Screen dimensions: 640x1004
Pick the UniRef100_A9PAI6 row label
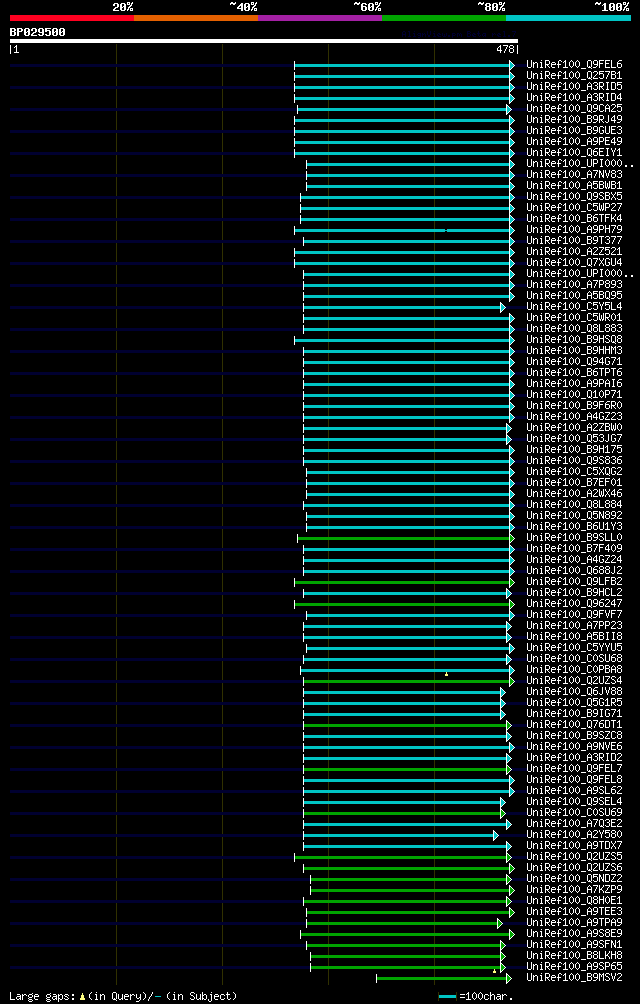tap(574, 384)
